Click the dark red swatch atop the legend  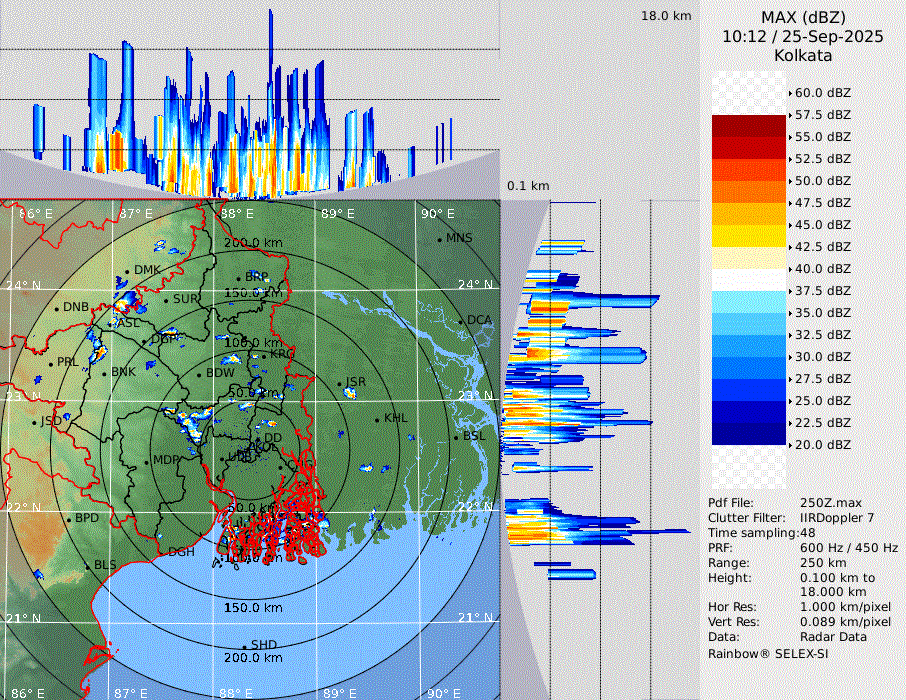click(x=749, y=125)
